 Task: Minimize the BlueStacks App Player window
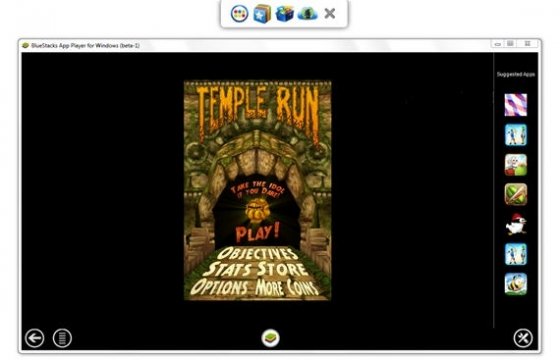tap(497, 44)
